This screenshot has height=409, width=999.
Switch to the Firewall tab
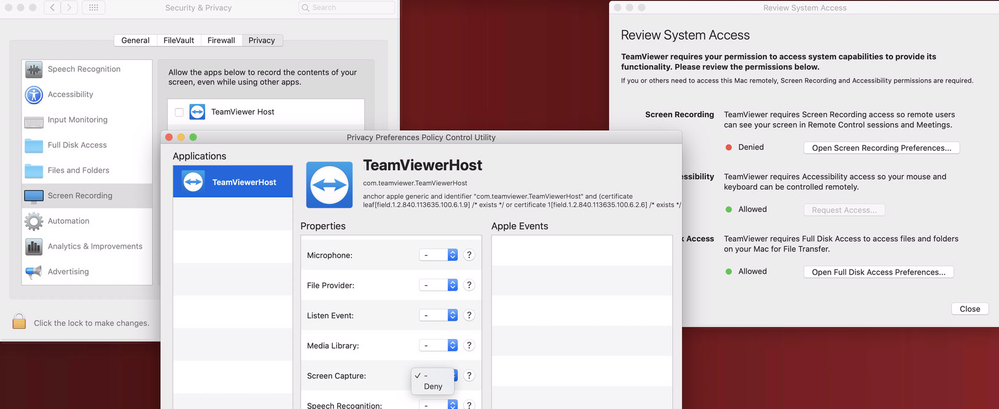point(221,40)
